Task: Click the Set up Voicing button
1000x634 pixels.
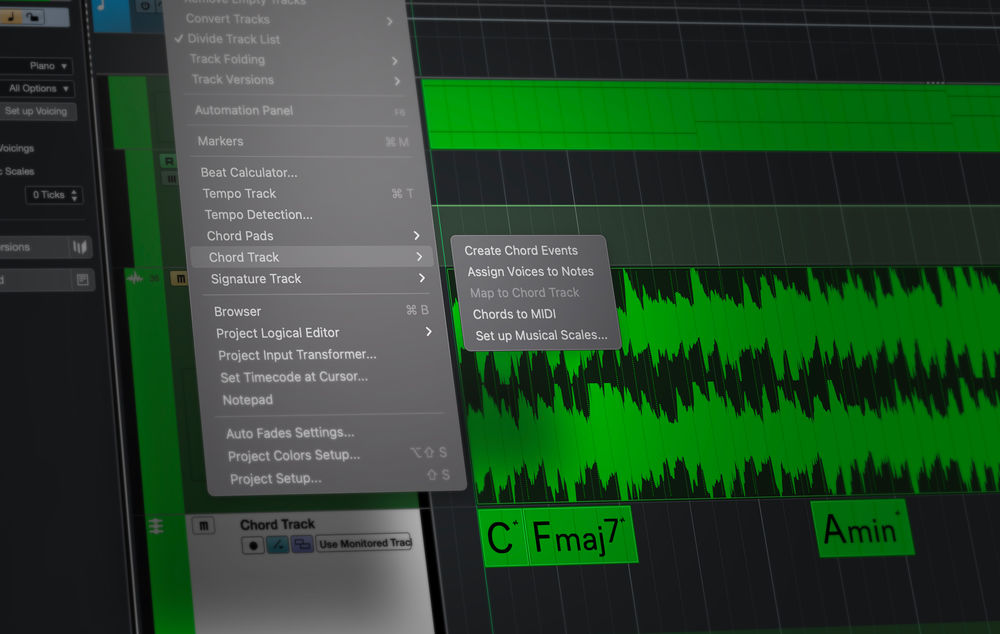Action: (37, 111)
